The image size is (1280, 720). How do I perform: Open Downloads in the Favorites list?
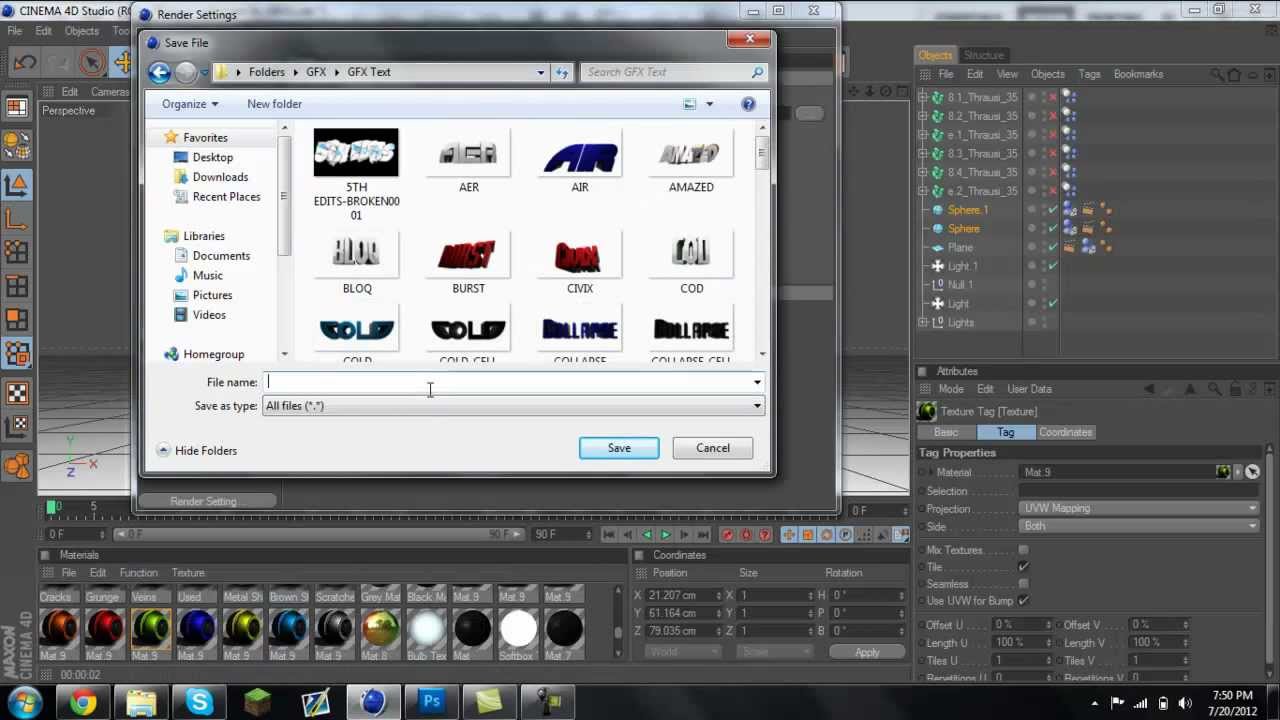220,177
